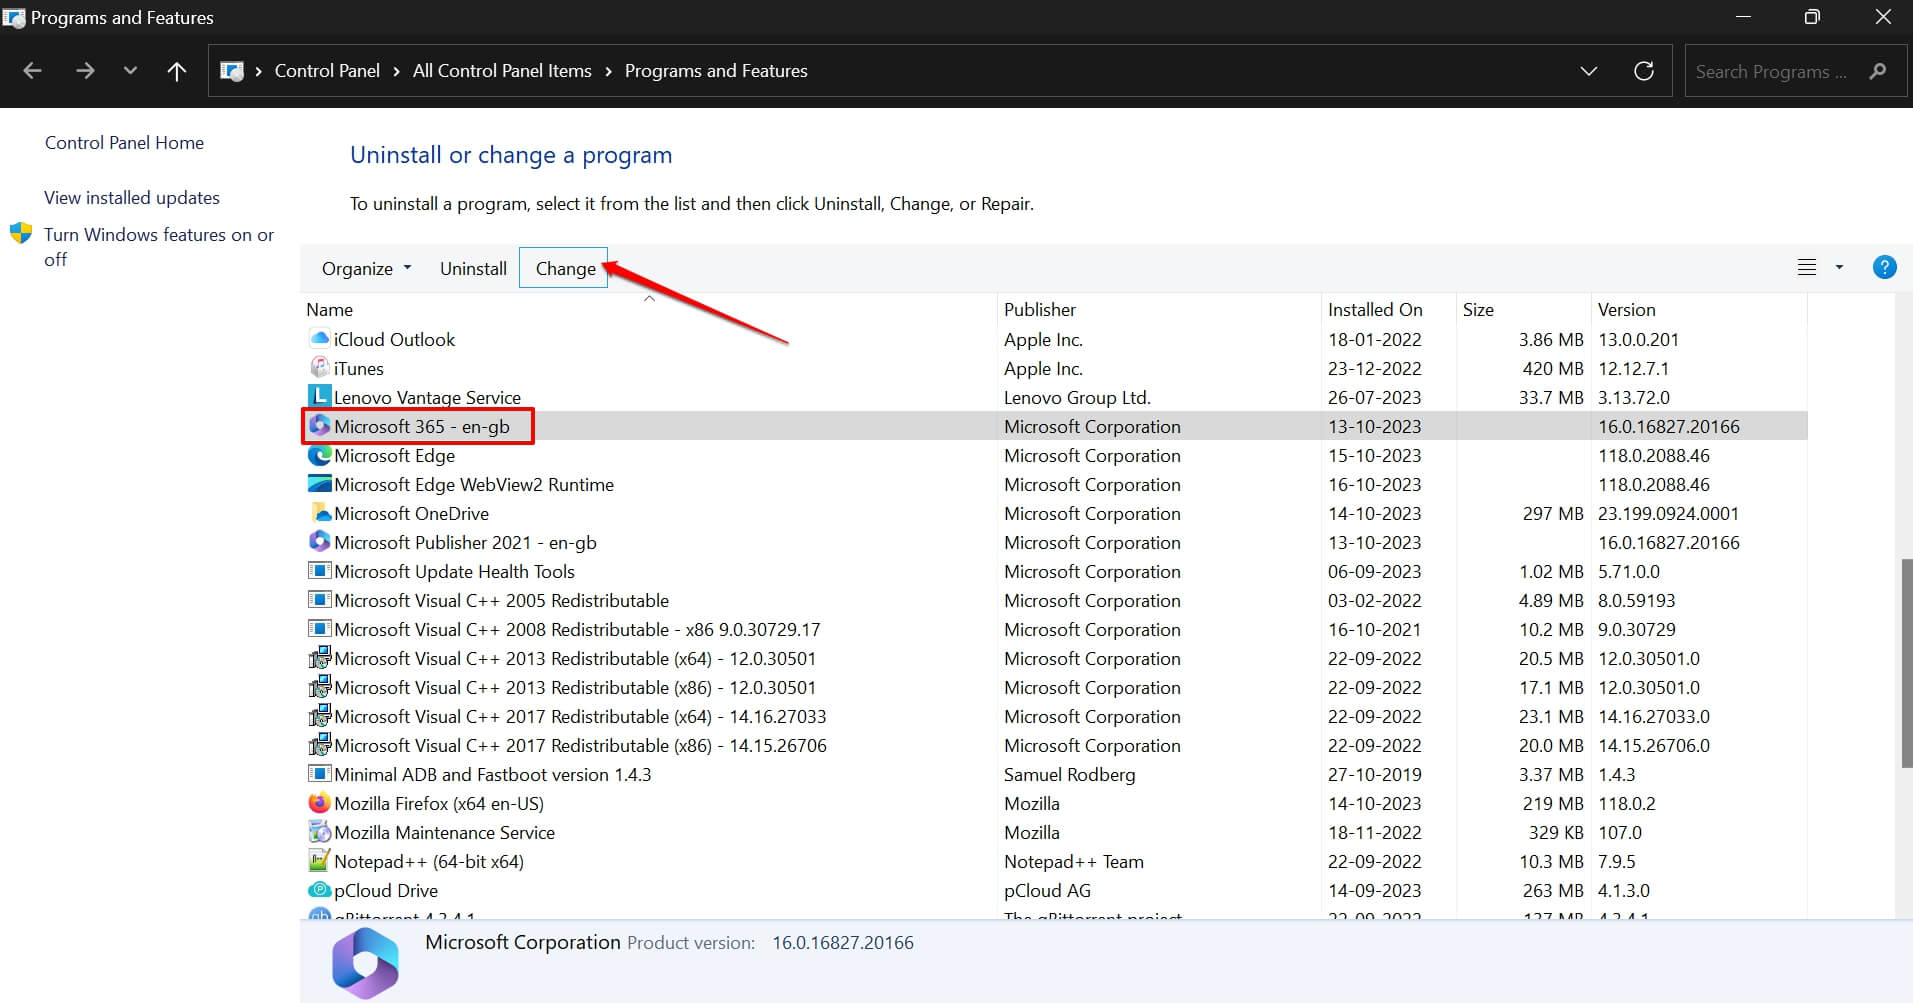The width and height of the screenshot is (1913, 1003).
Task: Expand the address bar locations dropdown
Action: pos(1588,70)
